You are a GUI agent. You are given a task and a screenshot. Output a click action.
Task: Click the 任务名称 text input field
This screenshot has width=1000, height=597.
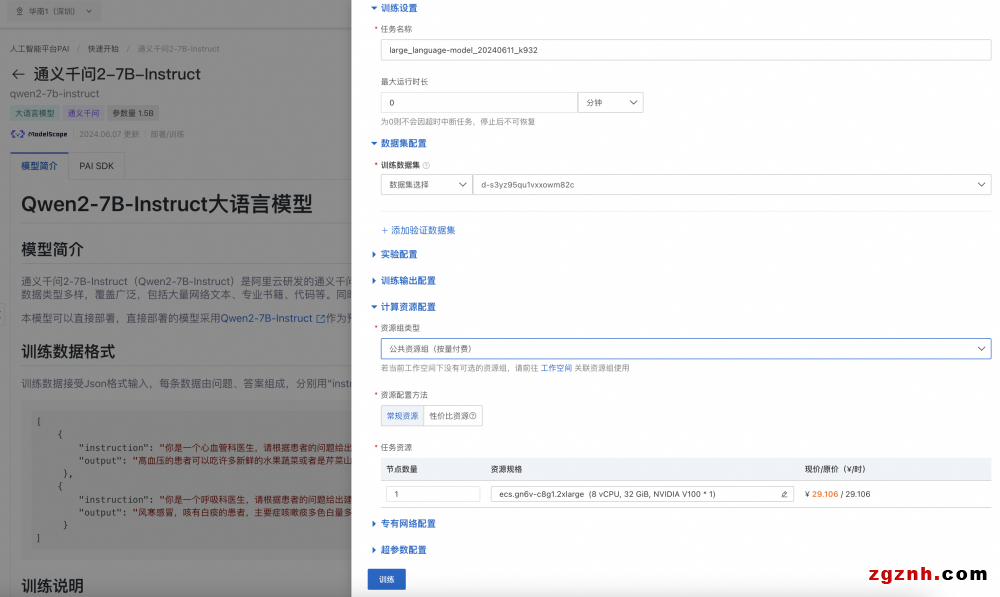pos(685,50)
